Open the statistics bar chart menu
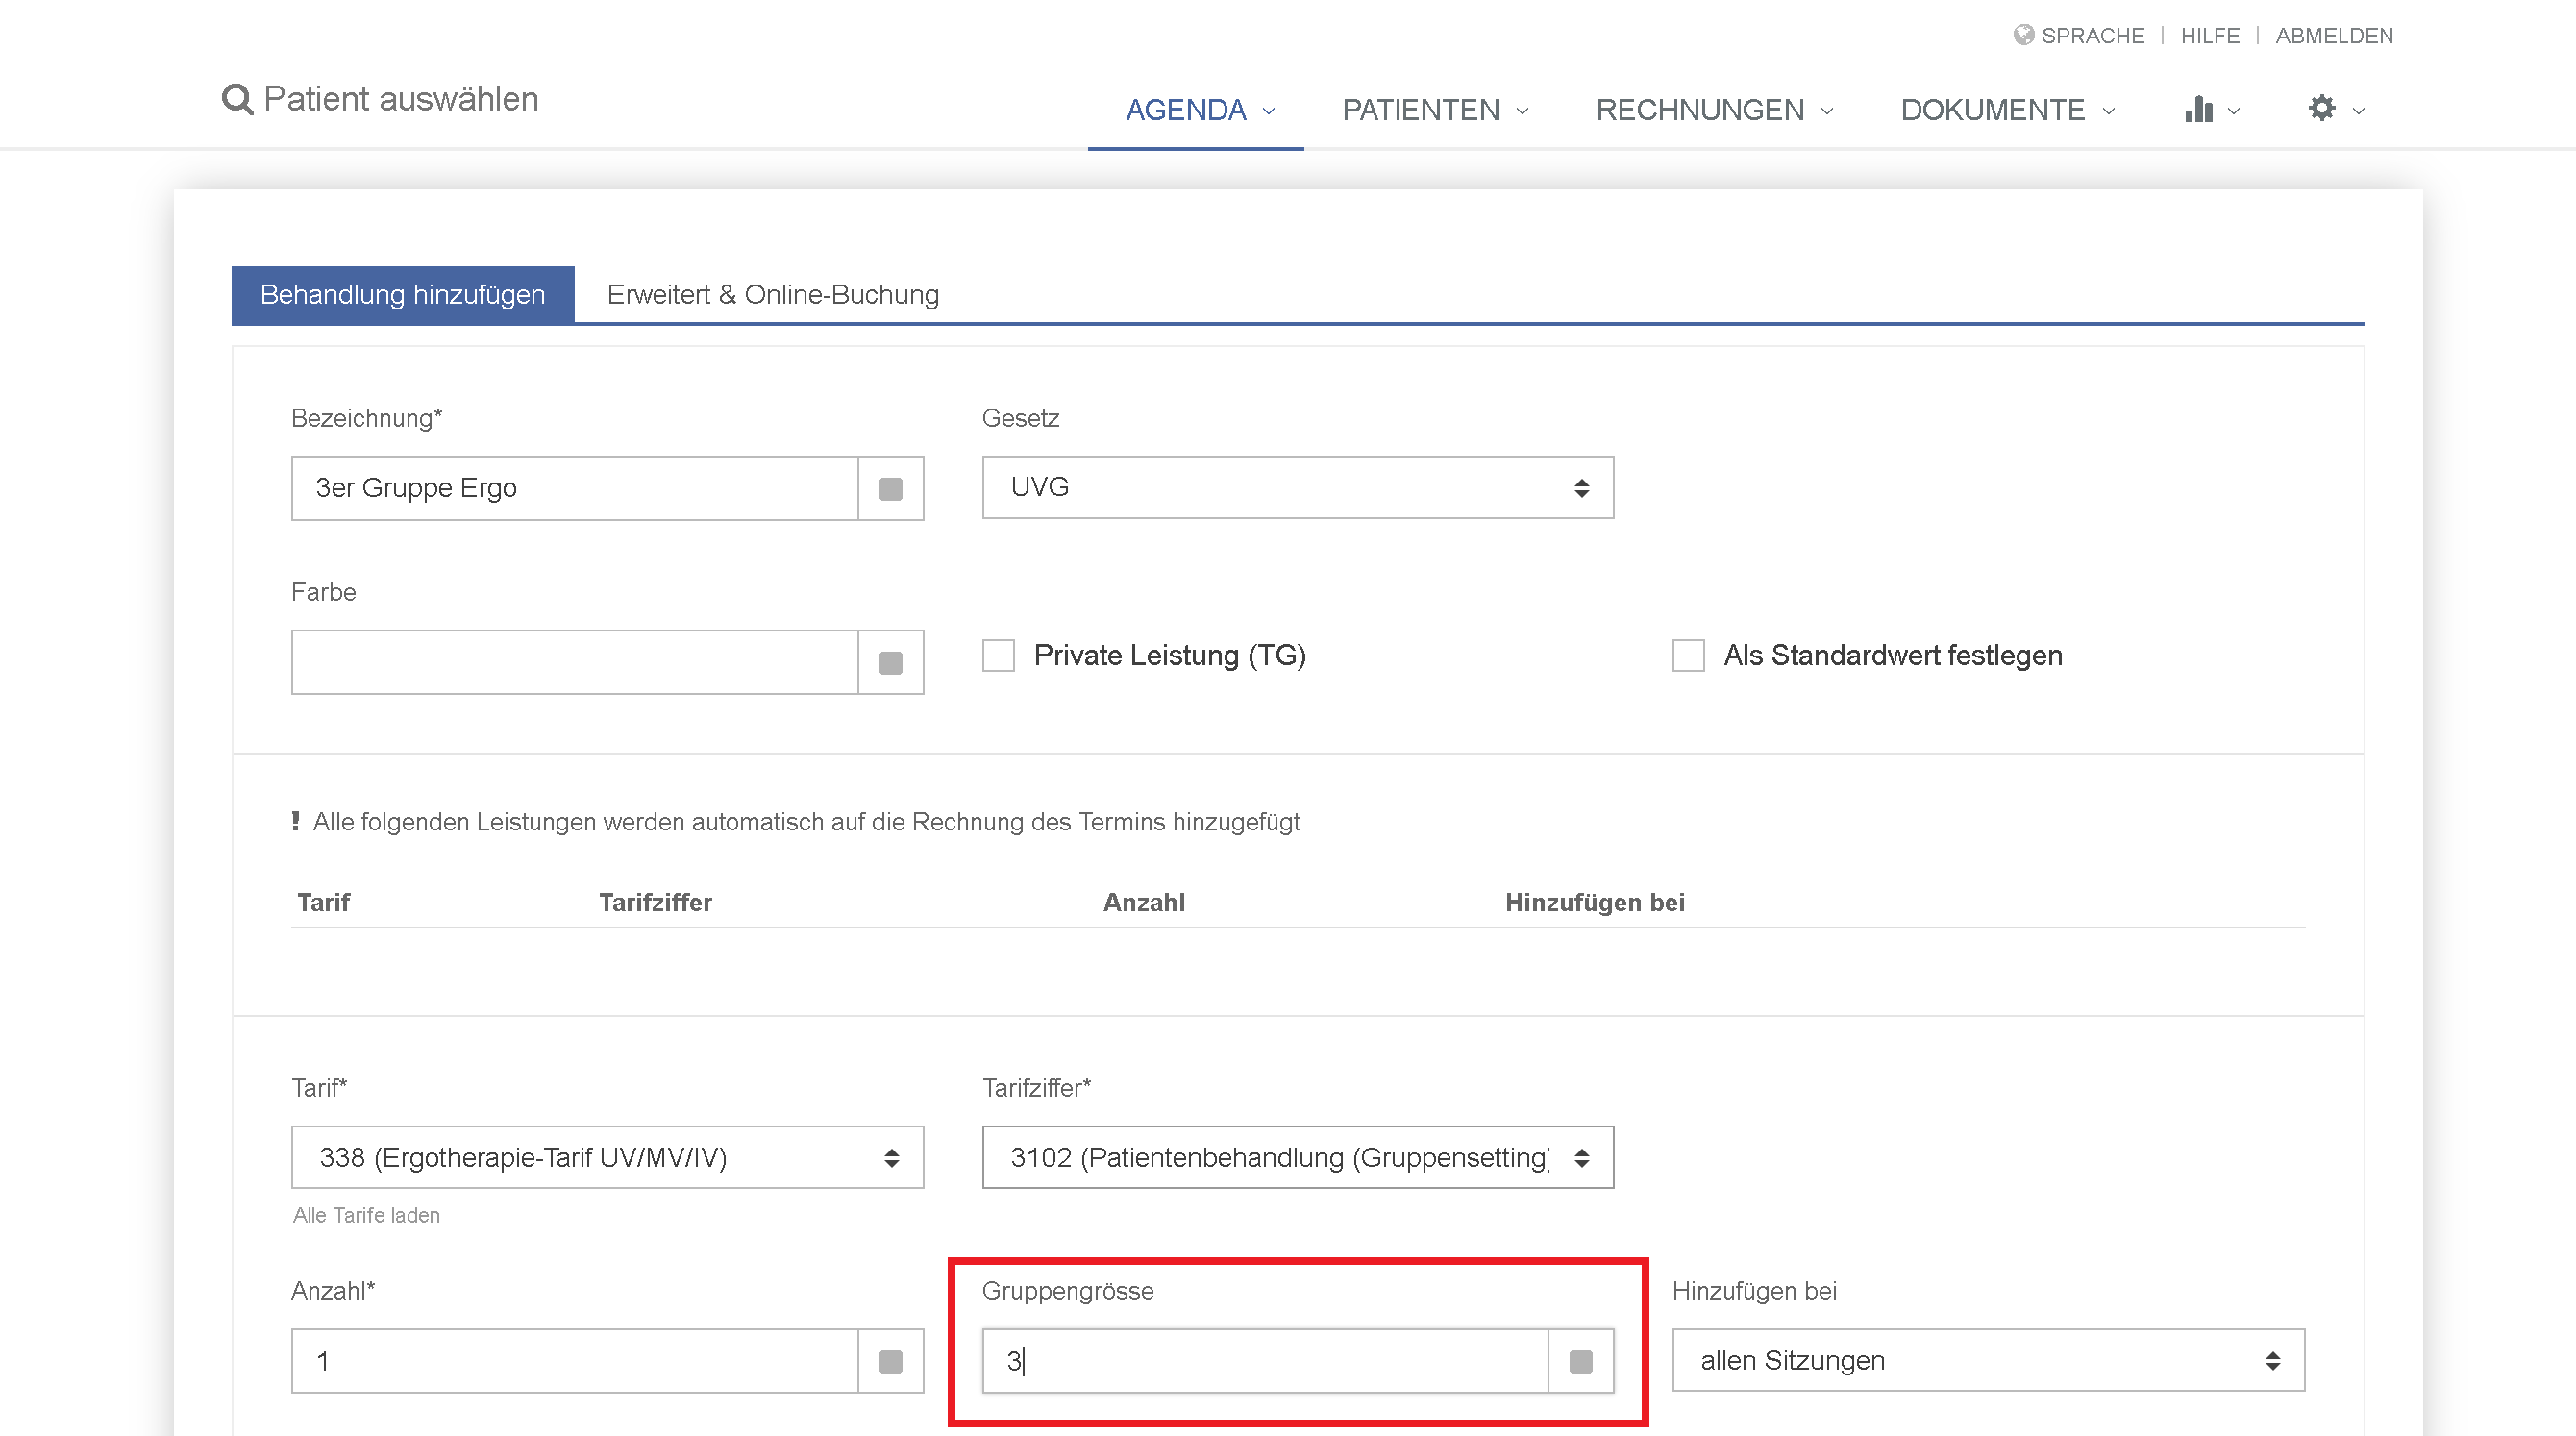Viewport: 2576px width, 1436px height. pos(2199,109)
